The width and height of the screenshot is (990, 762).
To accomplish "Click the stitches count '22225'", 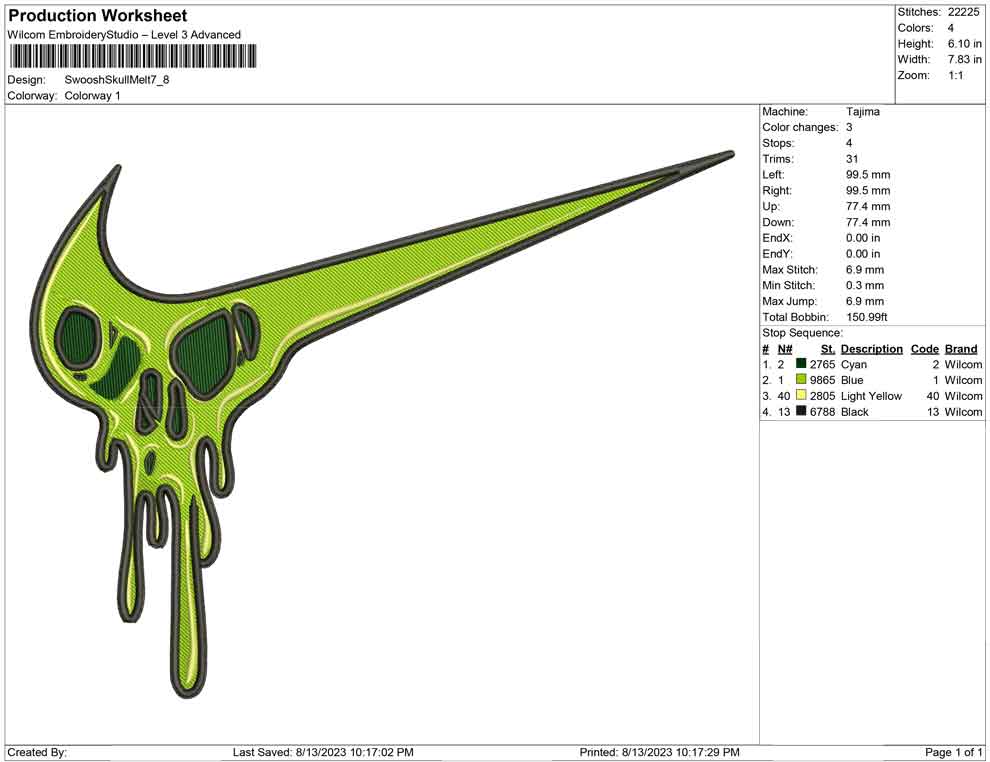I will point(963,12).
